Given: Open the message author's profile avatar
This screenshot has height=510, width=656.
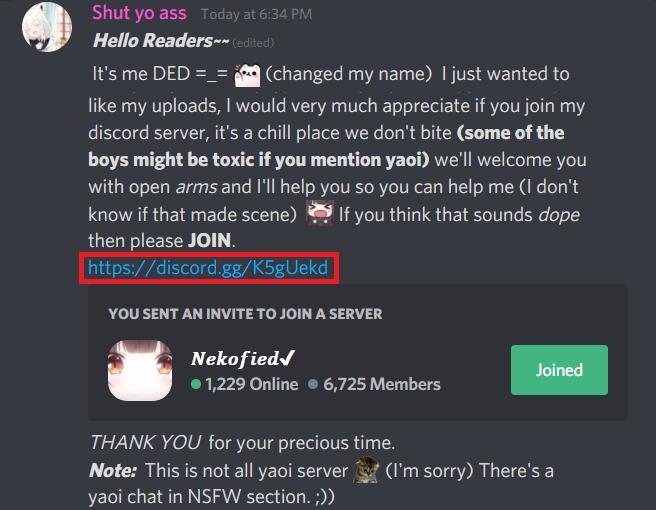Looking at the screenshot, I should point(47,27).
